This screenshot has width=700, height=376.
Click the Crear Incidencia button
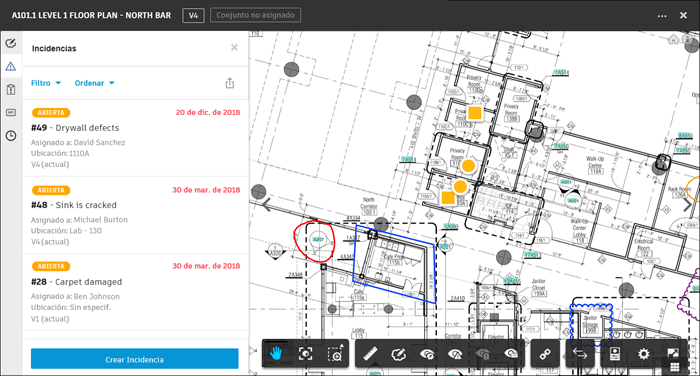coord(134,359)
